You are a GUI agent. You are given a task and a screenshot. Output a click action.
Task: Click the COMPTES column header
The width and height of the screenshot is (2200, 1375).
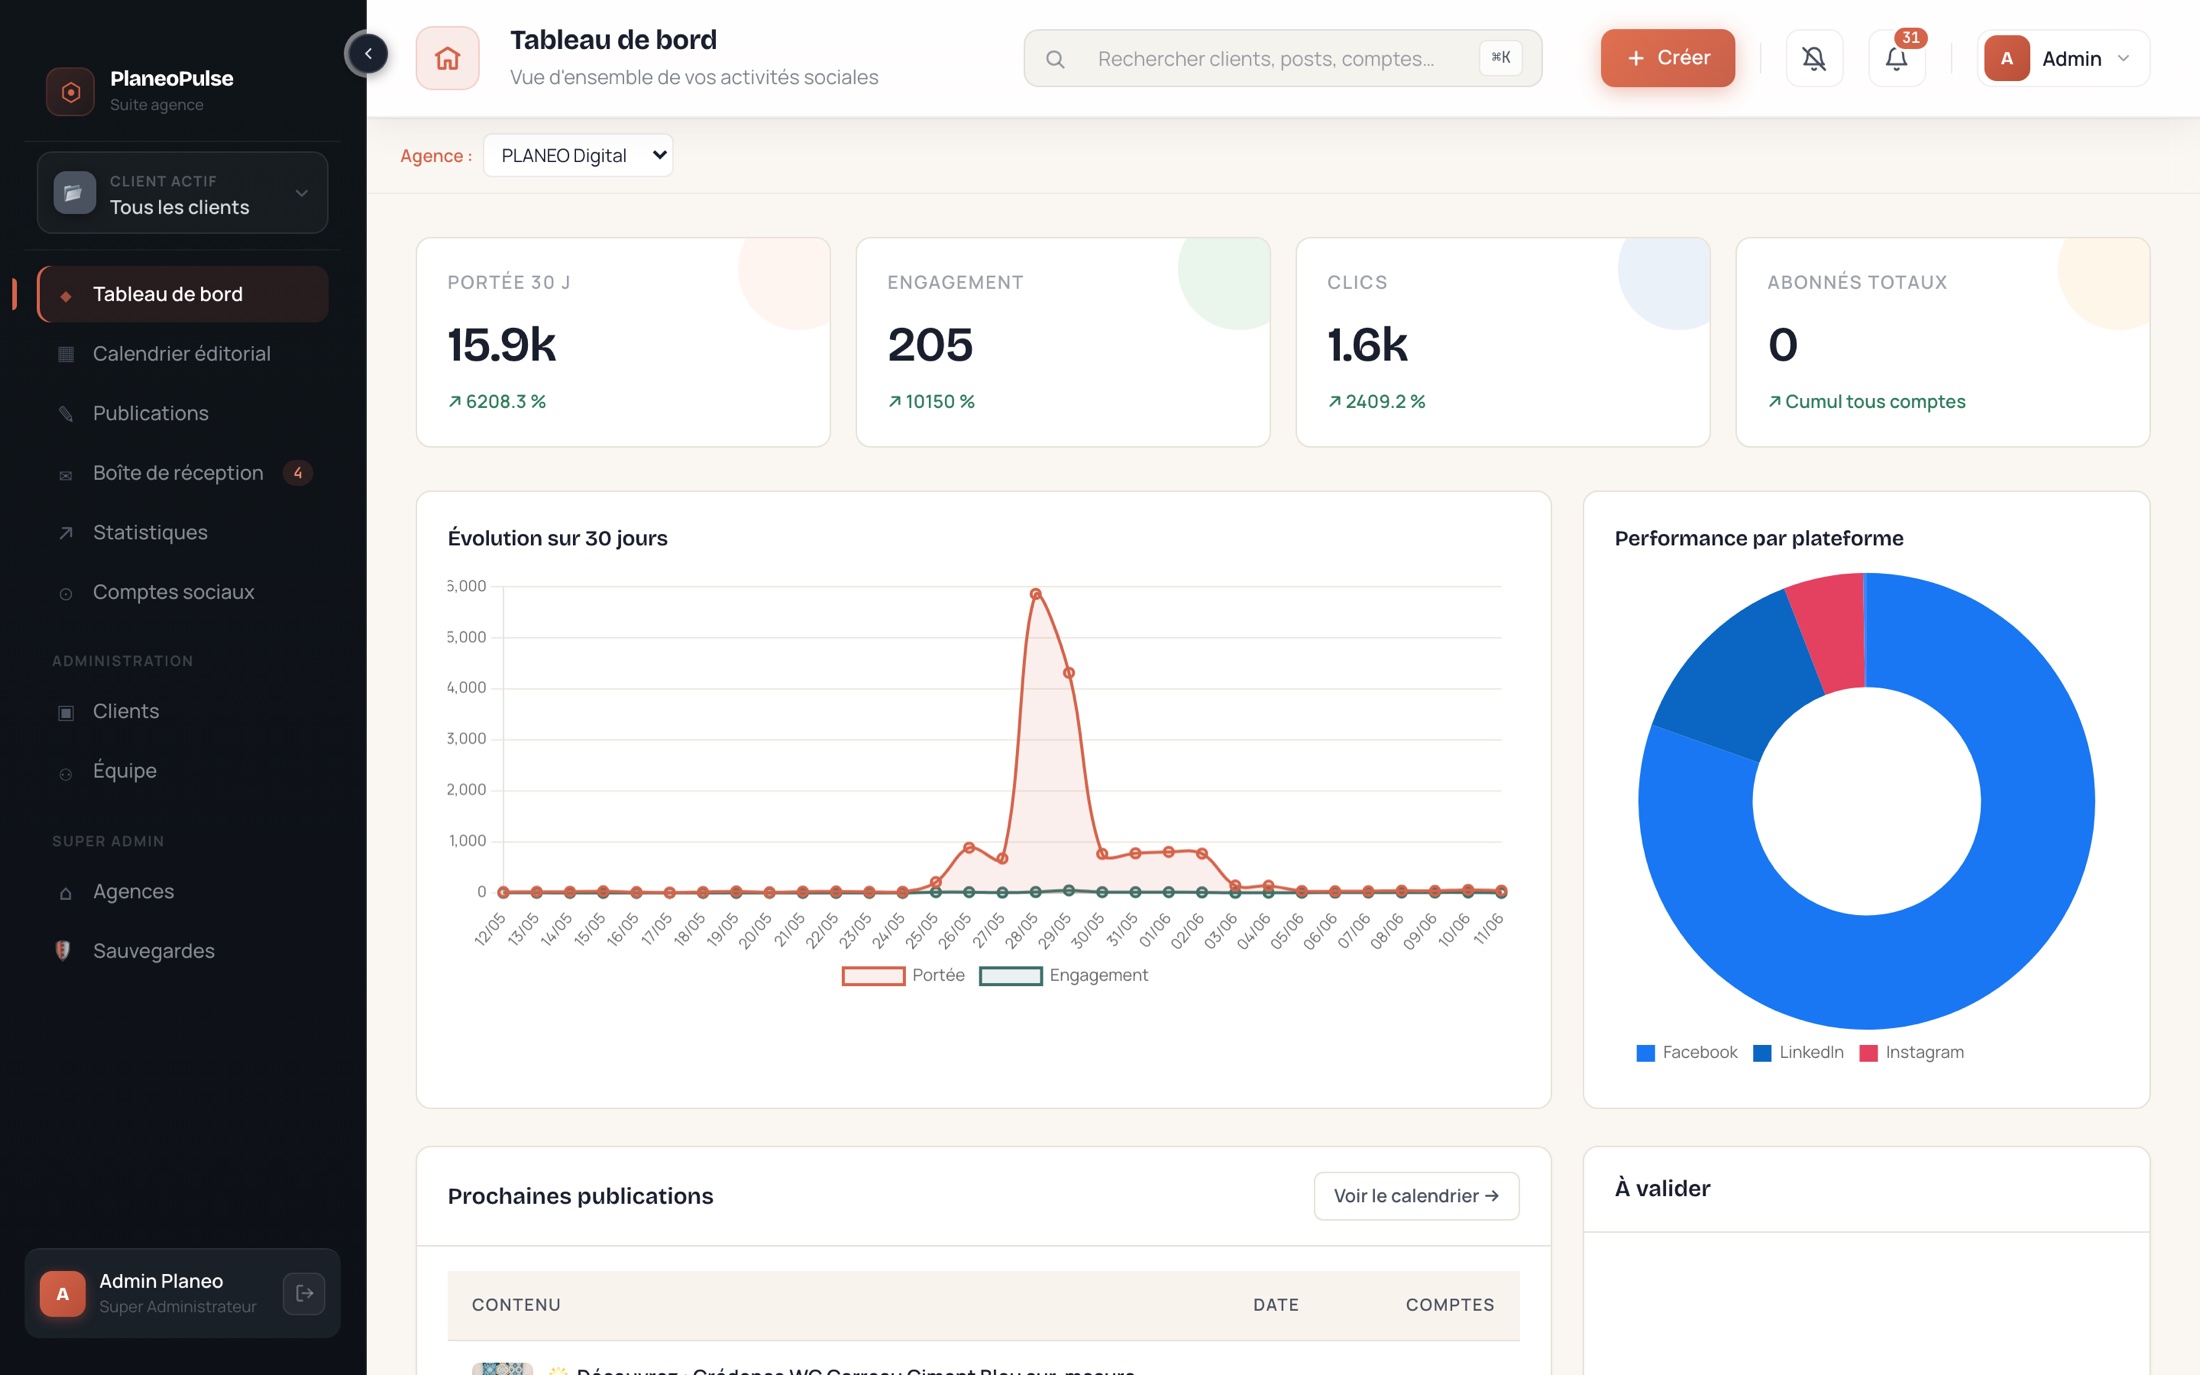1450,1305
